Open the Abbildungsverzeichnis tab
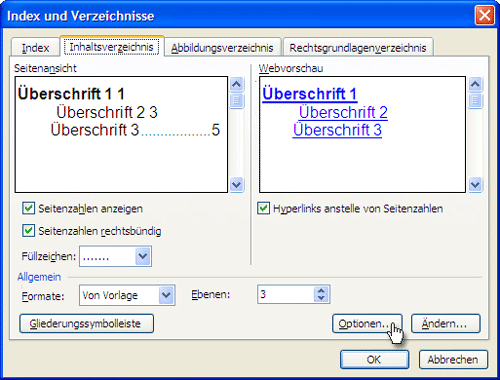 [x=222, y=48]
